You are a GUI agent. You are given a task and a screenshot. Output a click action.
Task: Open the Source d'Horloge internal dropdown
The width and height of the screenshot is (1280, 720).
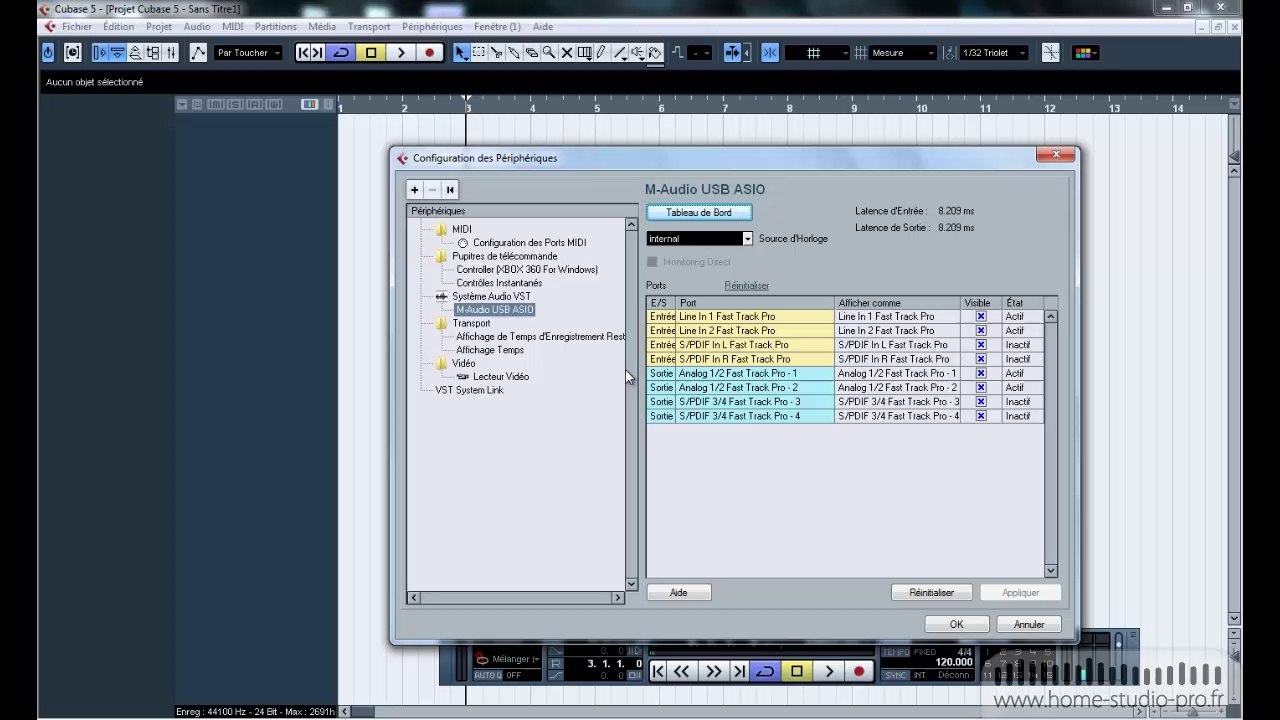click(700, 239)
